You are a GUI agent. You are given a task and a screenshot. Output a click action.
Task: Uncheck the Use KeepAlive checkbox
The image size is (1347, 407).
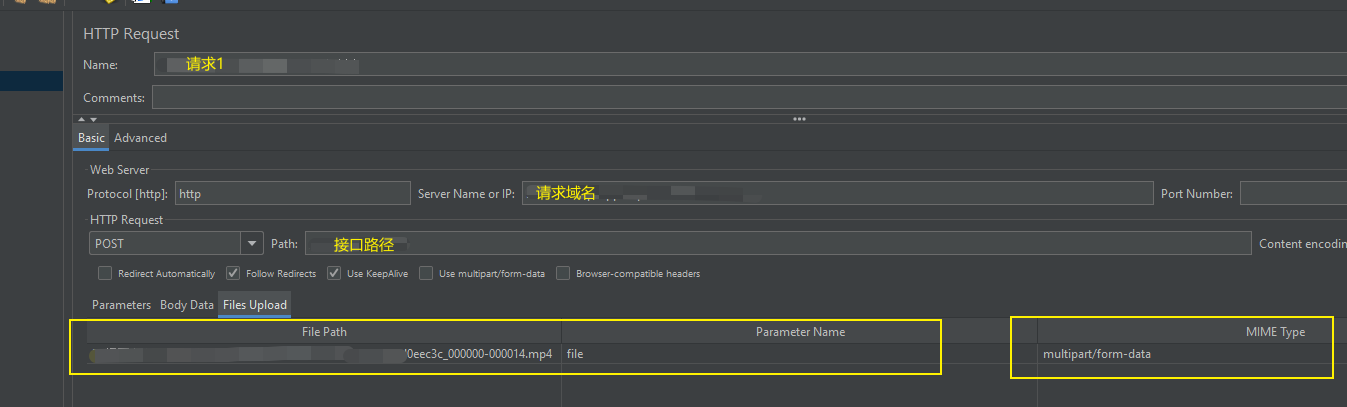[x=334, y=273]
